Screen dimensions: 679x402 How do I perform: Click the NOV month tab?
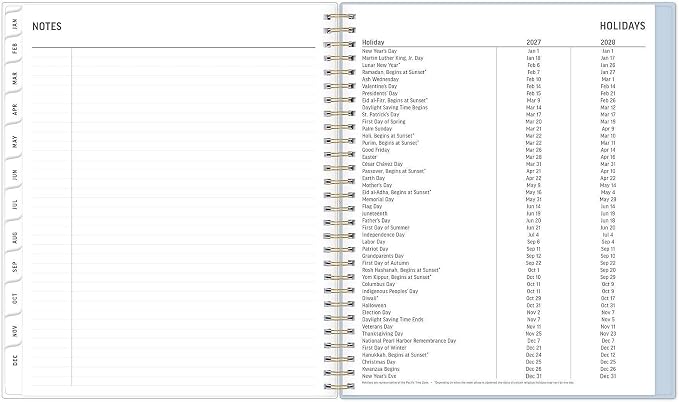click(14, 331)
